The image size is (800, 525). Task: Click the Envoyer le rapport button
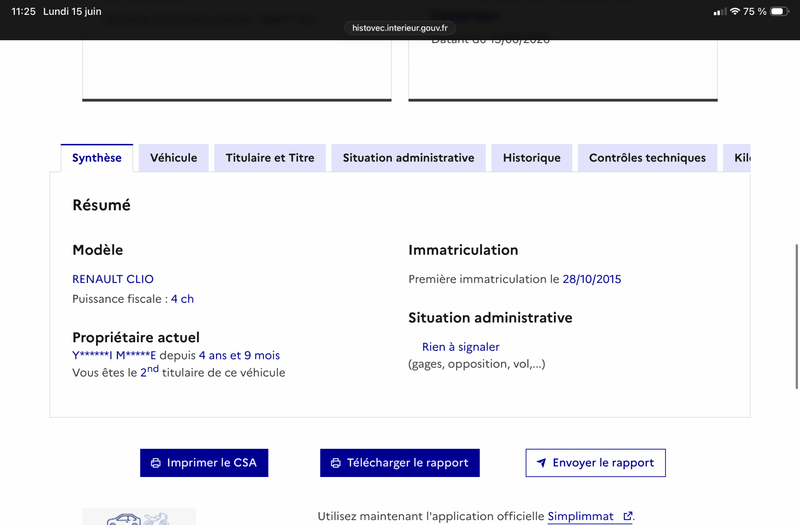(595, 463)
